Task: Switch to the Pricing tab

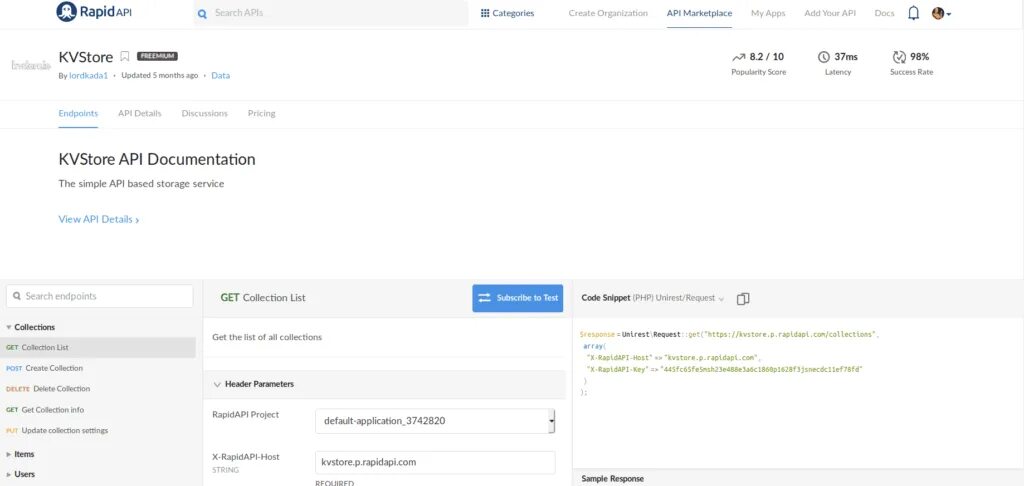Action: [261, 113]
